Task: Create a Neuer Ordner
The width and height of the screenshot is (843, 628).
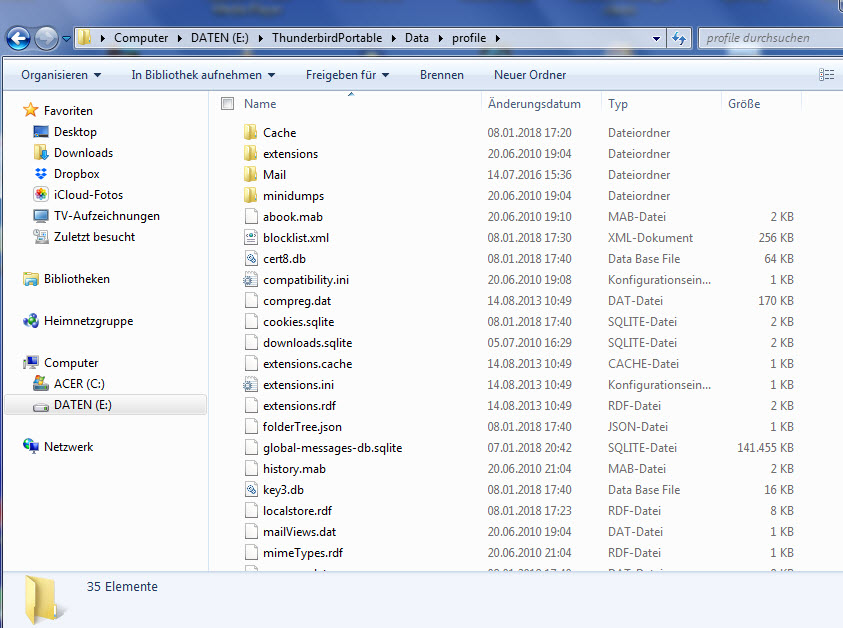Action: (x=530, y=75)
